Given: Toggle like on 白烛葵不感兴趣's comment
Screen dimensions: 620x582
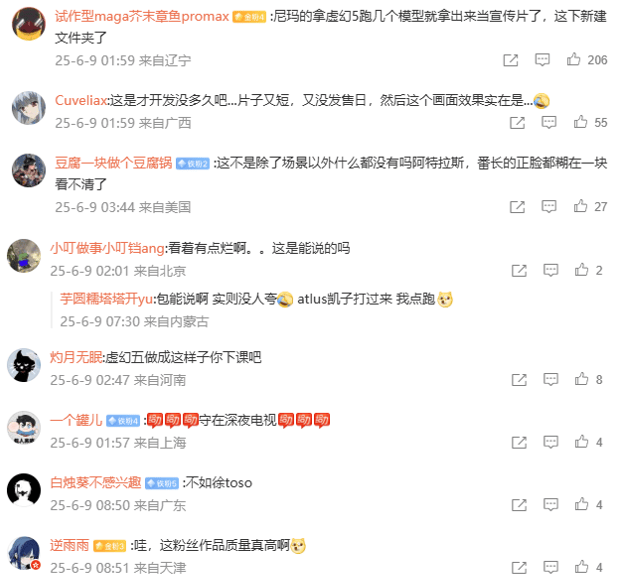Looking at the screenshot, I should point(581,505).
